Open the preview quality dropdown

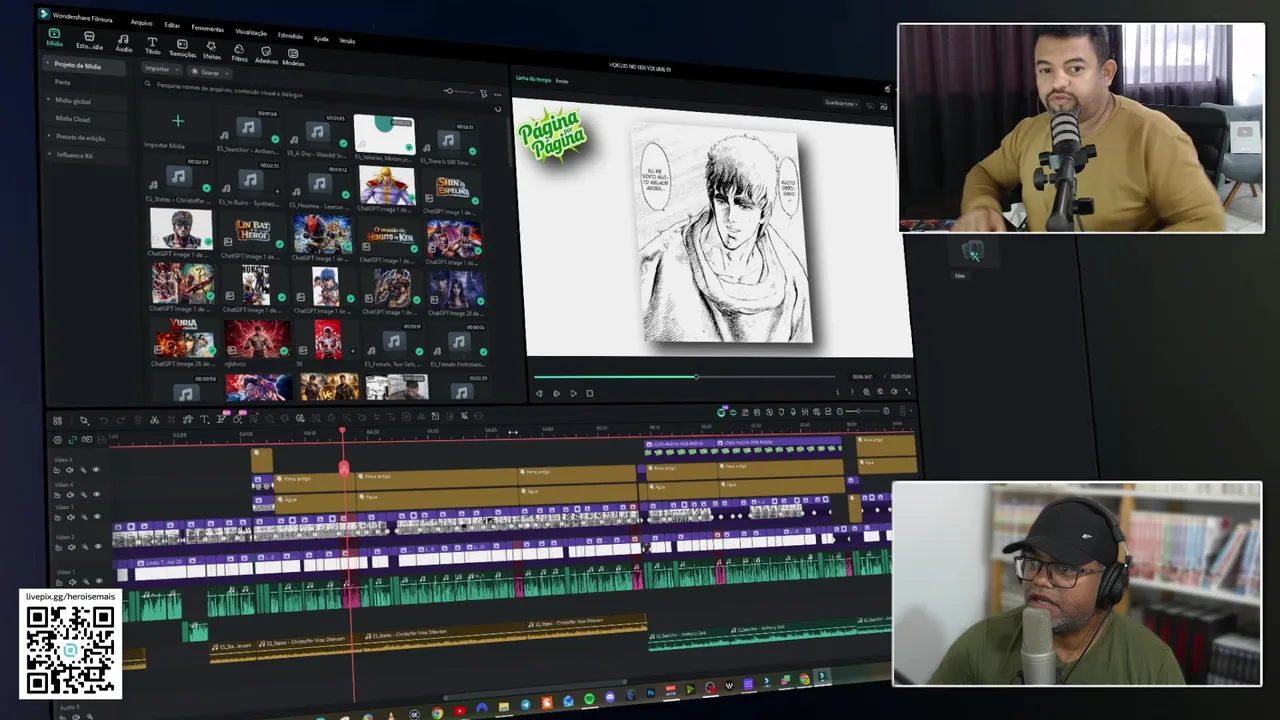coord(840,103)
